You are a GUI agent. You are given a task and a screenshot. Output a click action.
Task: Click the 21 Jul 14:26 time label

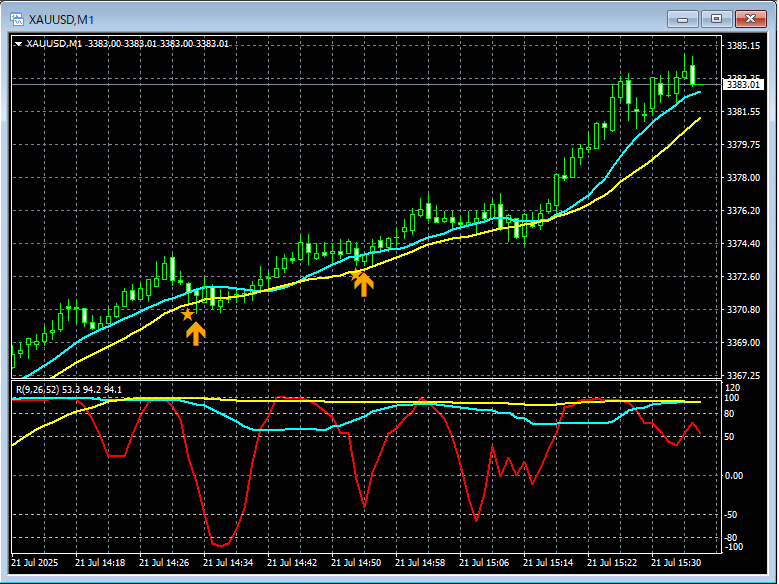pyautogui.click(x=164, y=563)
